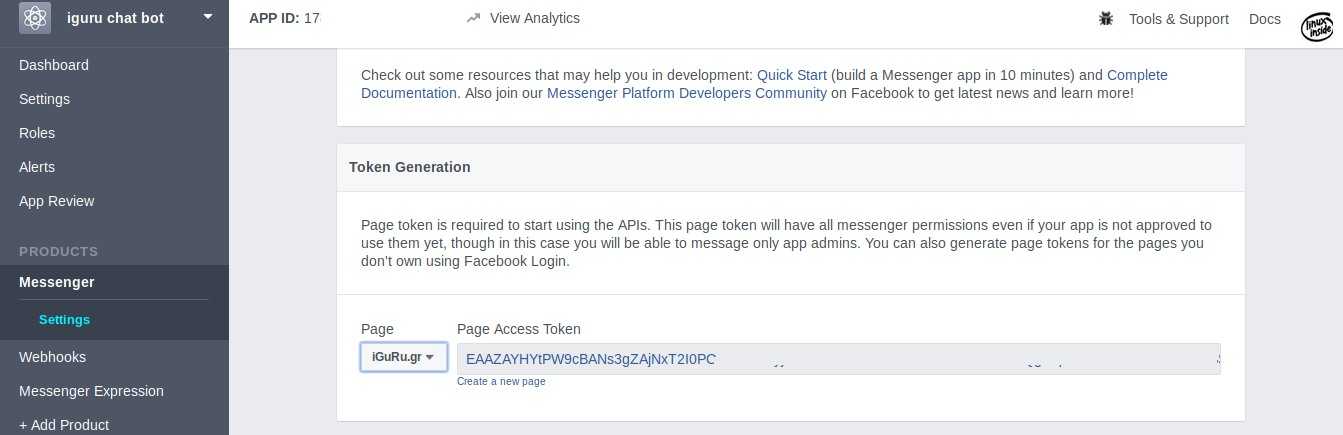Open Roles in the sidebar
Image resolution: width=1343 pixels, height=435 pixels.
[37, 133]
